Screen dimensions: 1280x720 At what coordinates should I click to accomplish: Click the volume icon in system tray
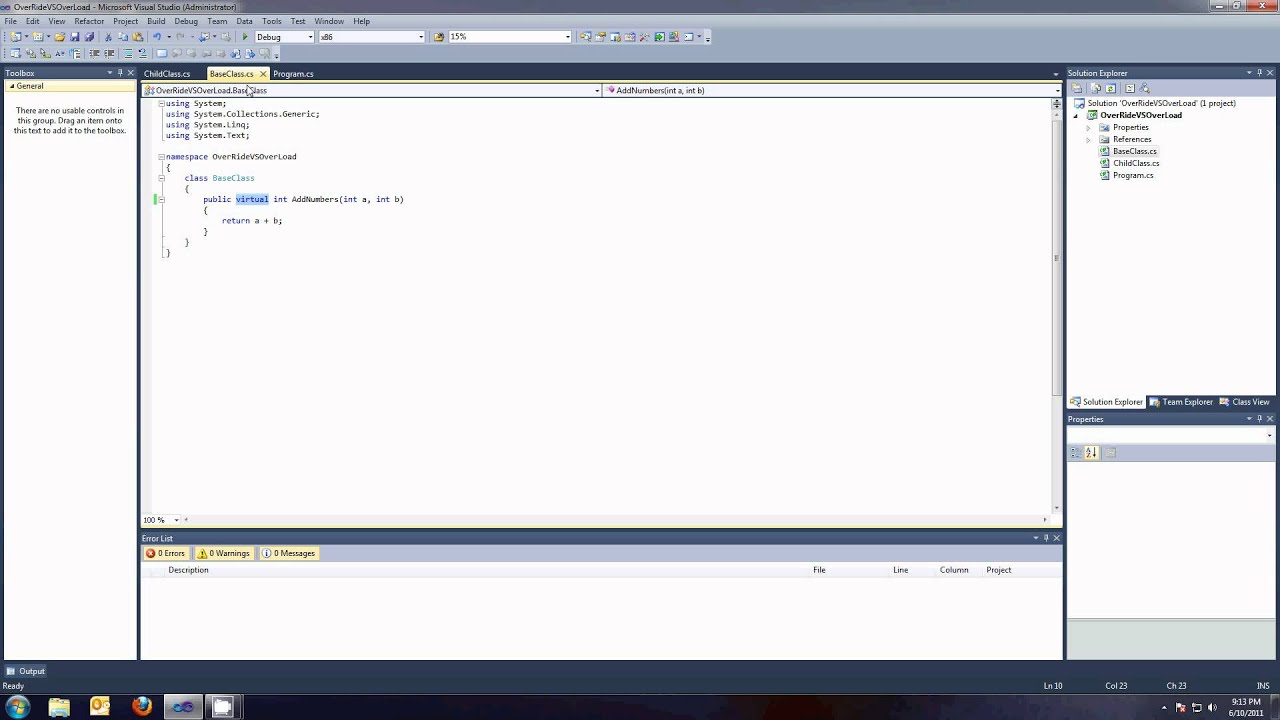[1211, 708]
